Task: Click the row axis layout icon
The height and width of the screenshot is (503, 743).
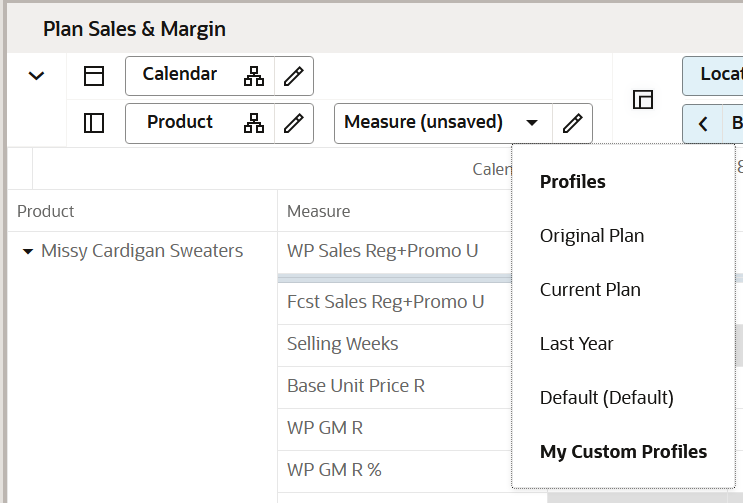Action: [94, 123]
